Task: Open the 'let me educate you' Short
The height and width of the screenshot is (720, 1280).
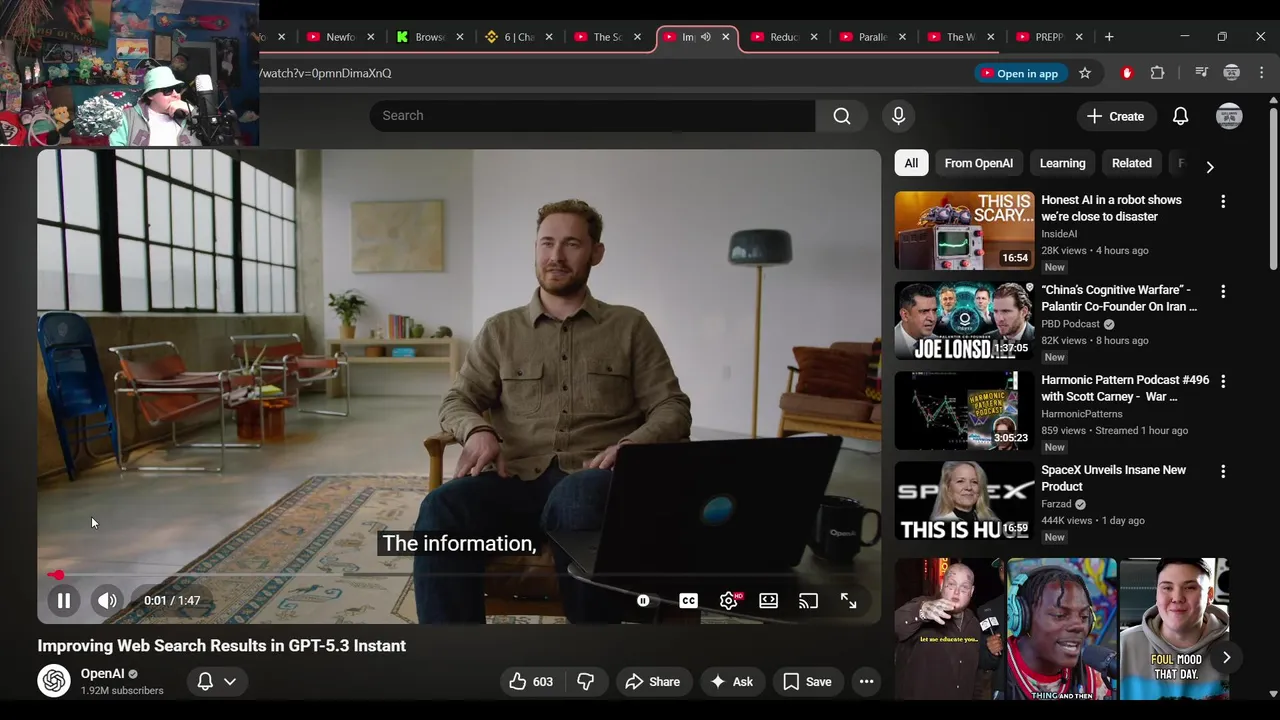Action: click(x=947, y=629)
